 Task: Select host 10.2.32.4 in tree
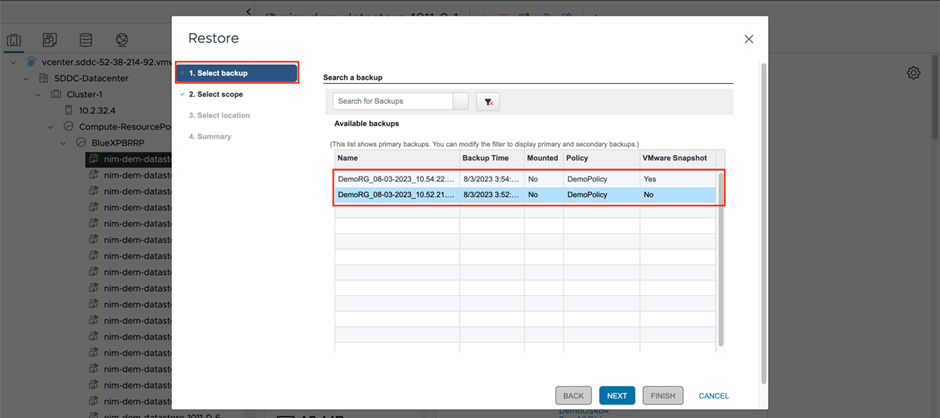tap(85, 110)
